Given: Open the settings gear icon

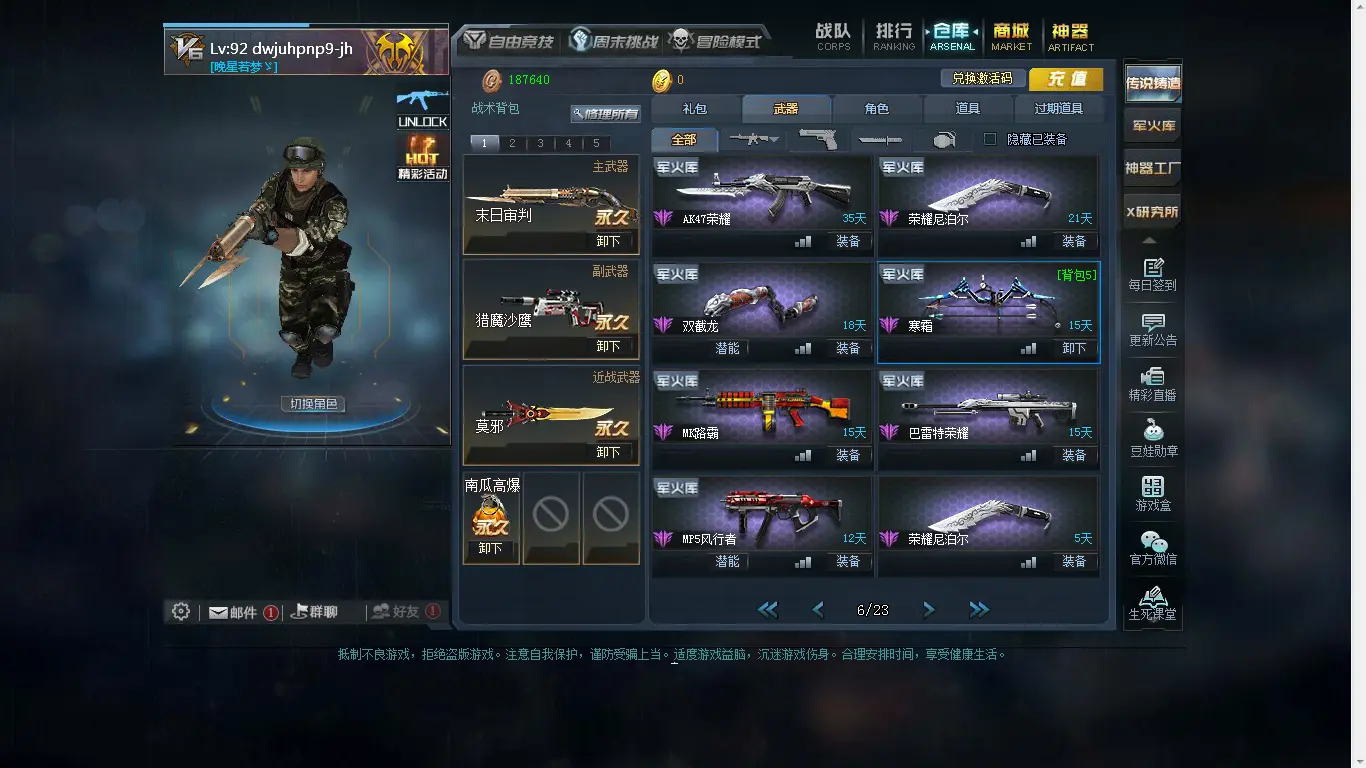Looking at the screenshot, I should click(181, 611).
